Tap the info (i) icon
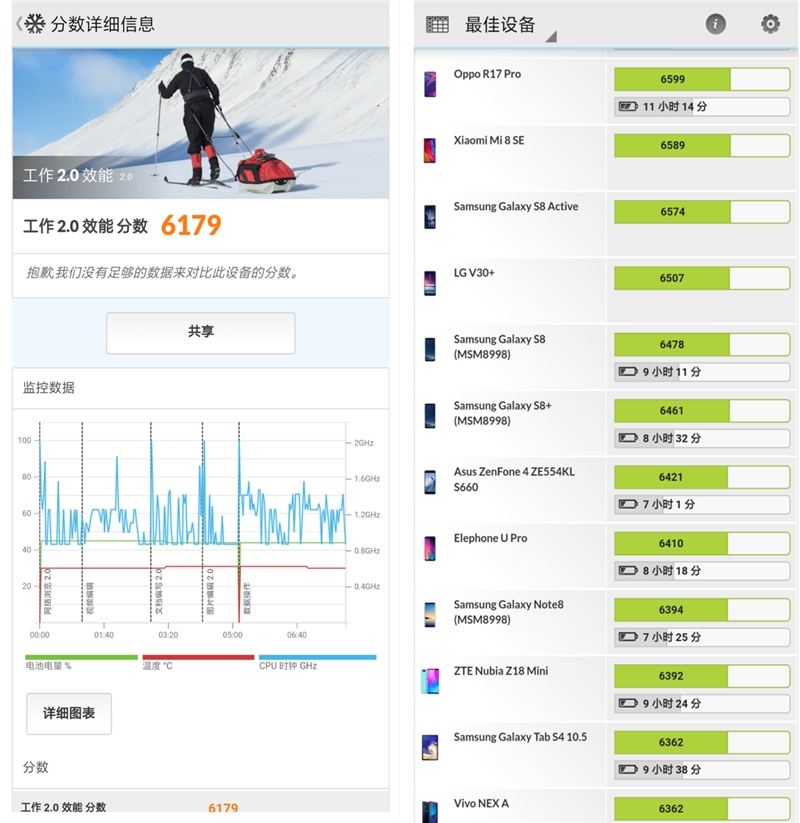 coord(716,24)
